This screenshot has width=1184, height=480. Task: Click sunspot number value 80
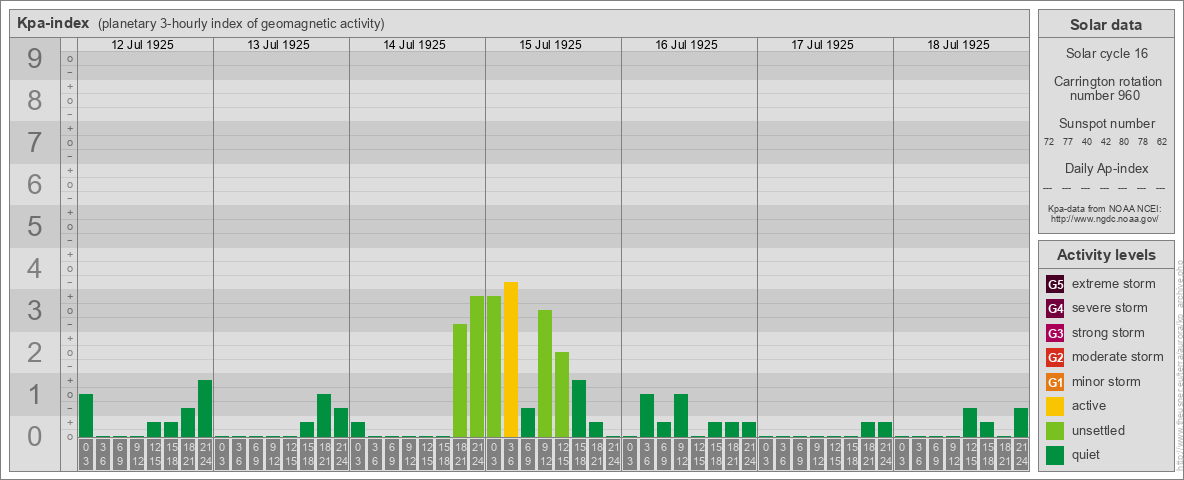point(1124,142)
